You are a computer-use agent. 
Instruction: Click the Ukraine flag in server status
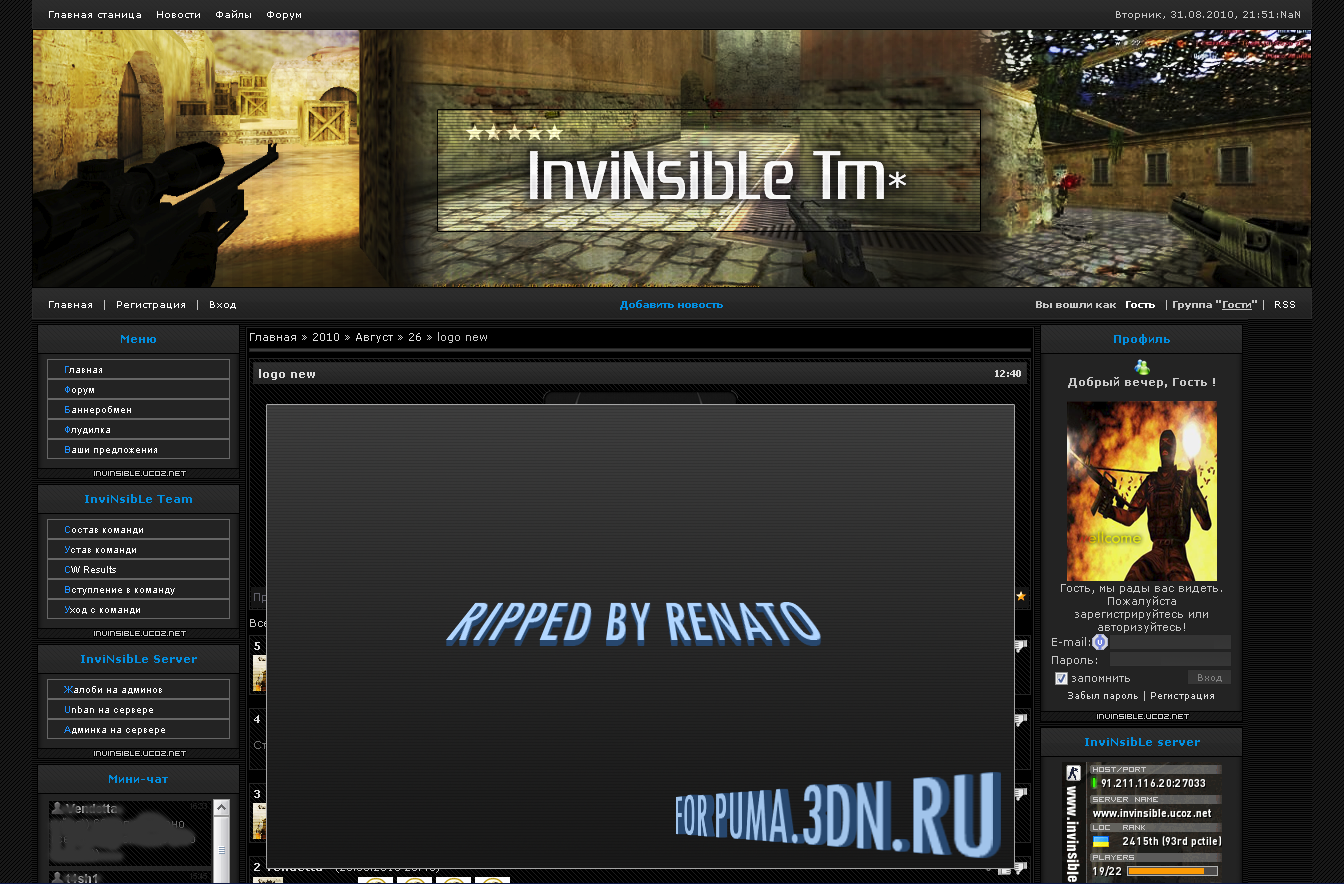(x=1100, y=842)
